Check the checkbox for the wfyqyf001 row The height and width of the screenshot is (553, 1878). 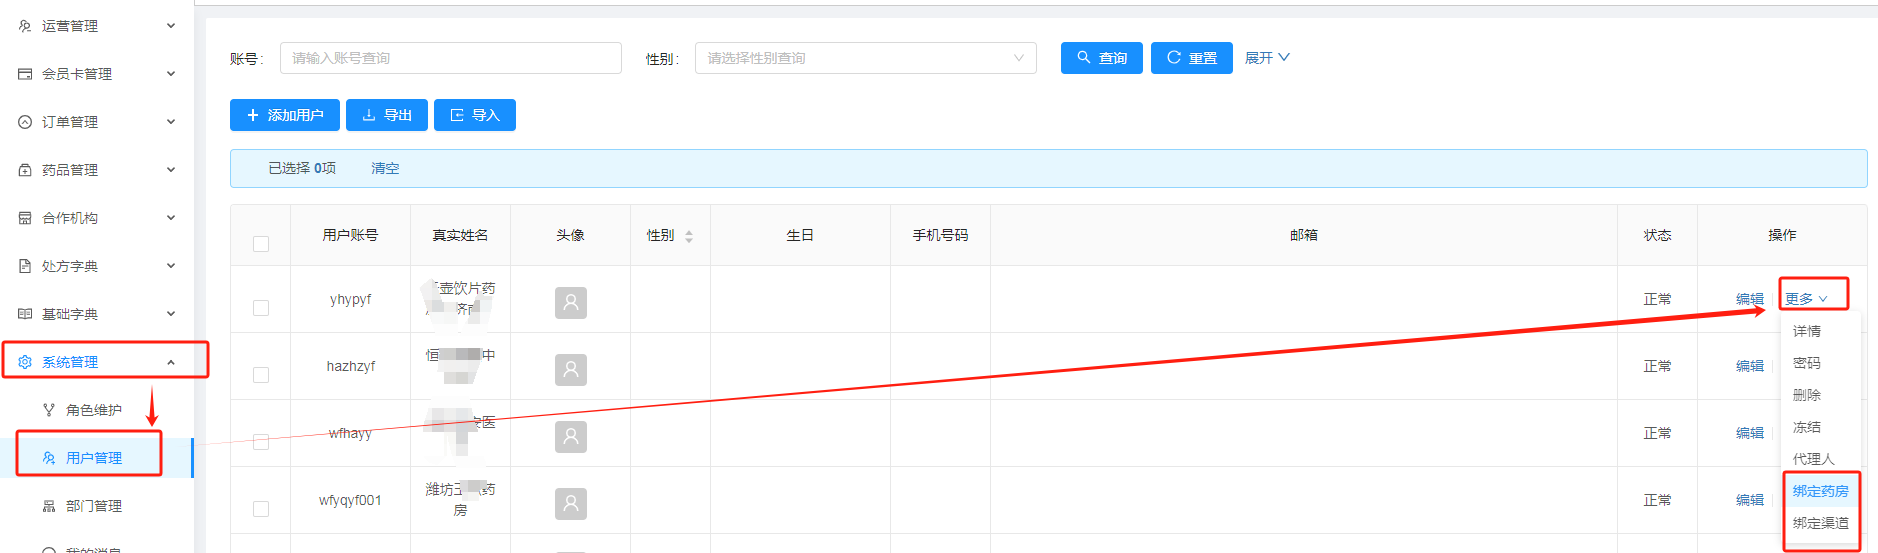[261, 509]
